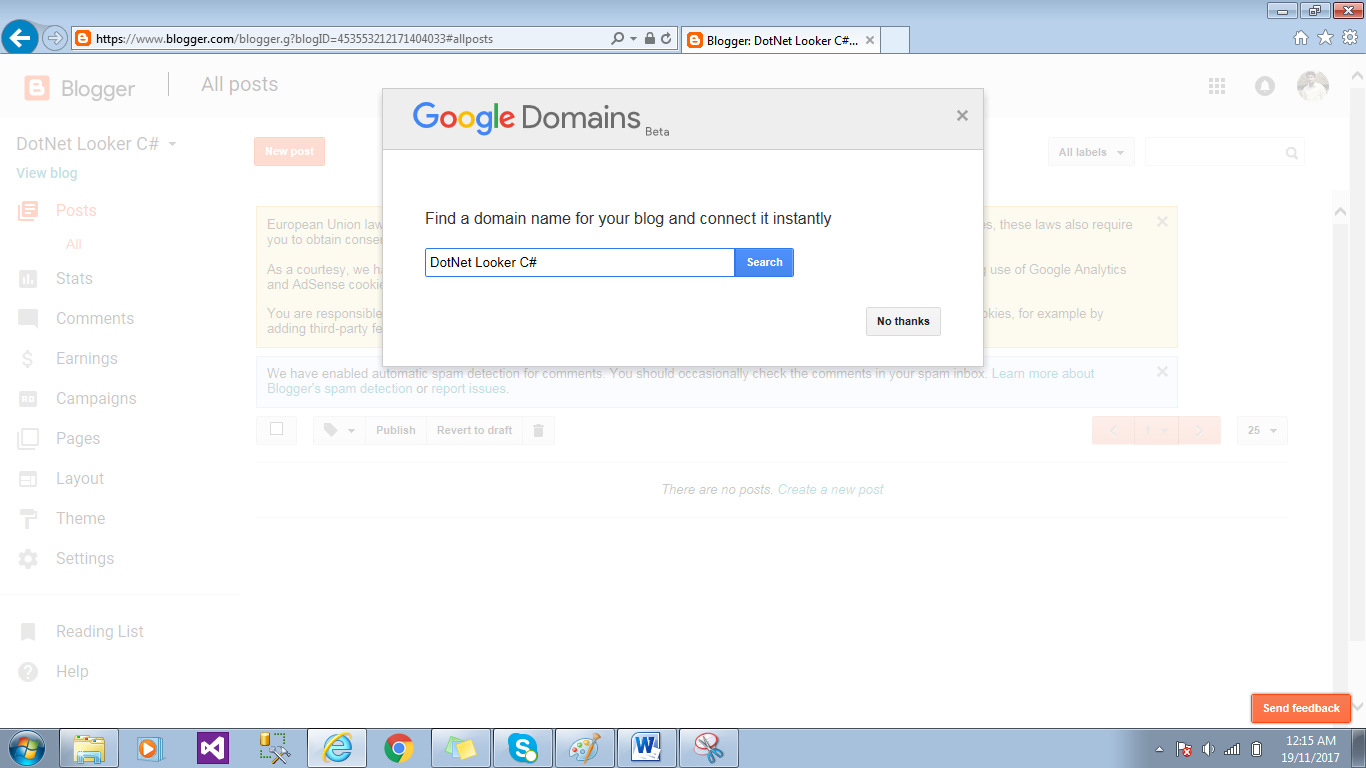
Task: Dismiss the European Union notice
Action: (x=1162, y=222)
